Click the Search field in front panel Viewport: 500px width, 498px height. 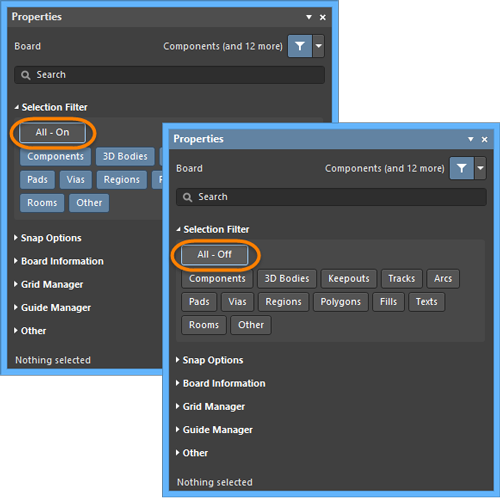(x=331, y=197)
